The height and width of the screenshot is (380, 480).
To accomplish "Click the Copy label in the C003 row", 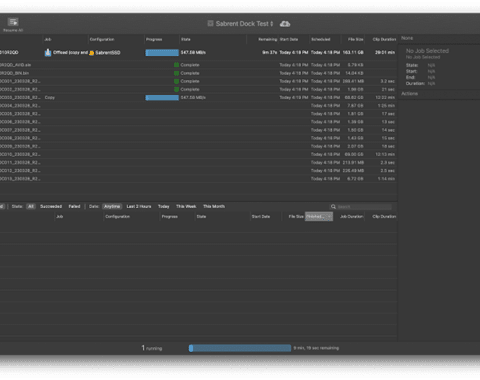I will 50,98.
